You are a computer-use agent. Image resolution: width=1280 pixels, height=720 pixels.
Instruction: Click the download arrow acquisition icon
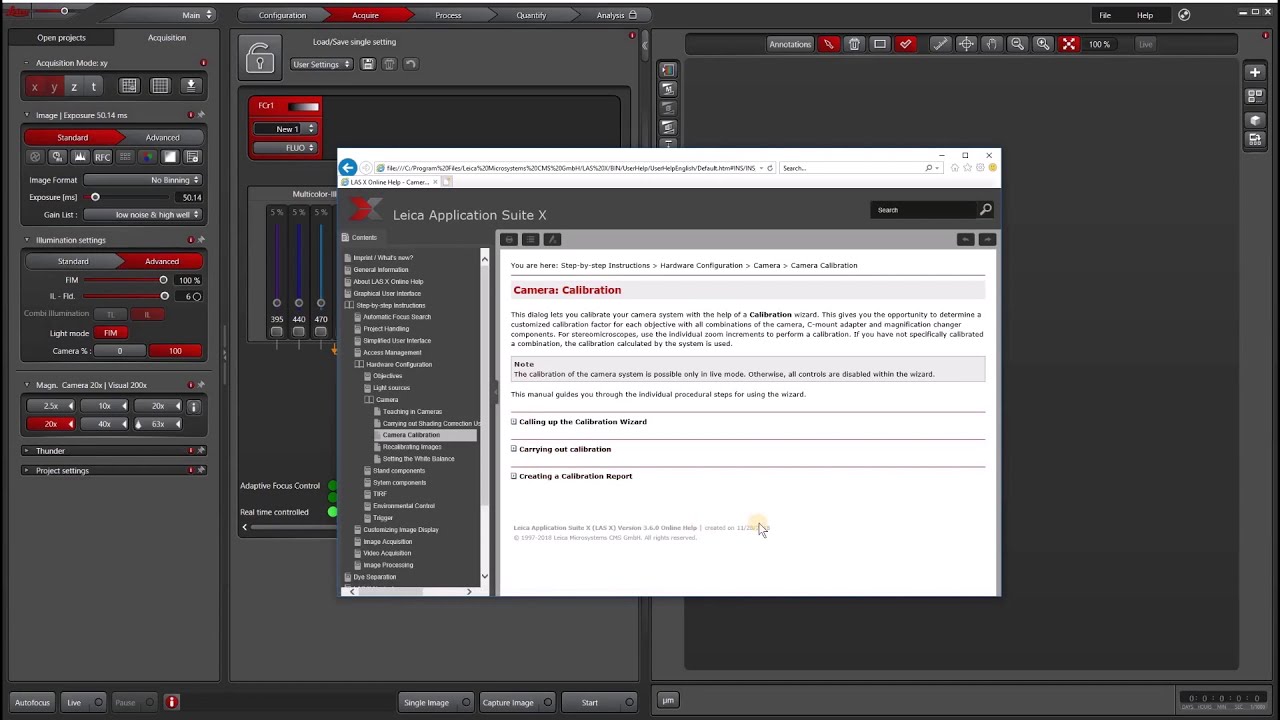pos(190,86)
